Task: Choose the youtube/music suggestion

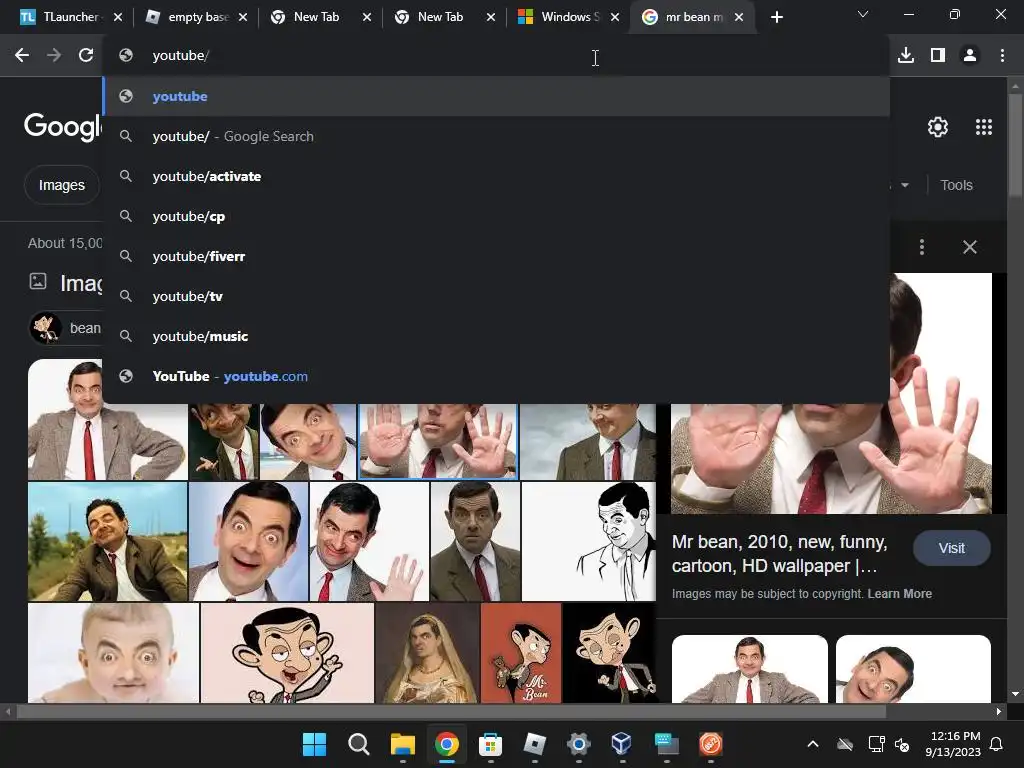Action: 496,336
